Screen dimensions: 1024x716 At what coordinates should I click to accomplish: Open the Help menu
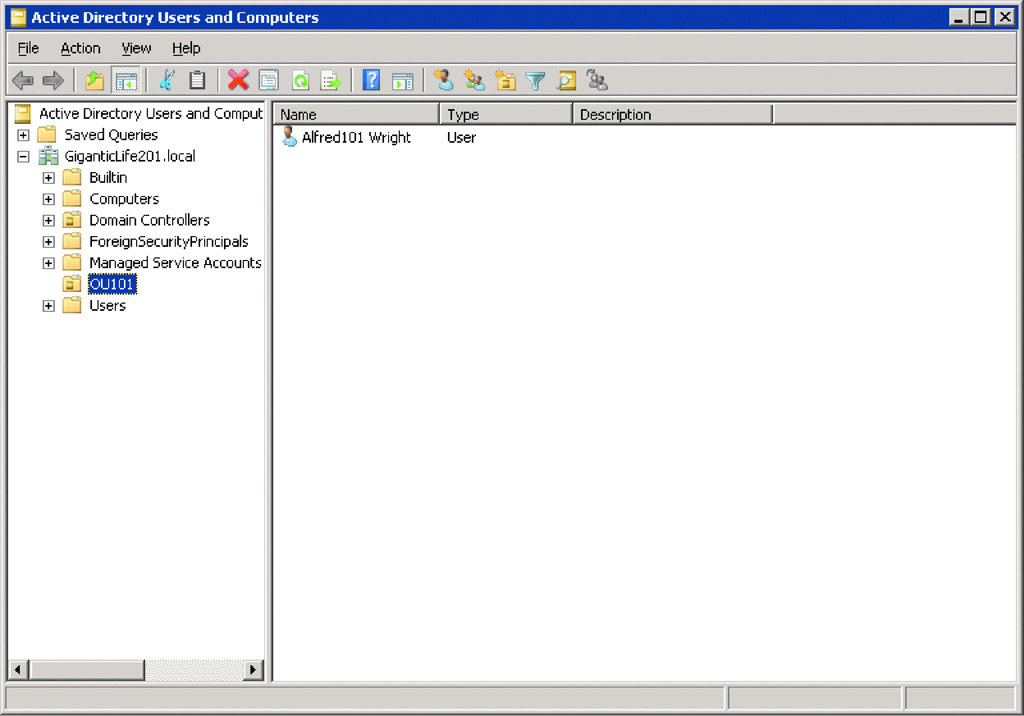[x=186, y=48]
